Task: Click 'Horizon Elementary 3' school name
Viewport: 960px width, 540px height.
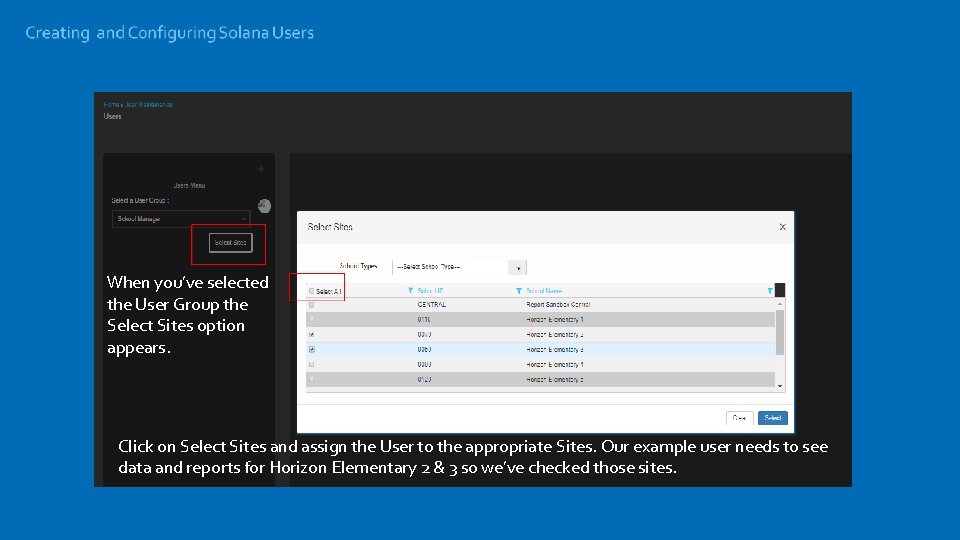Action: coord(555,350)
